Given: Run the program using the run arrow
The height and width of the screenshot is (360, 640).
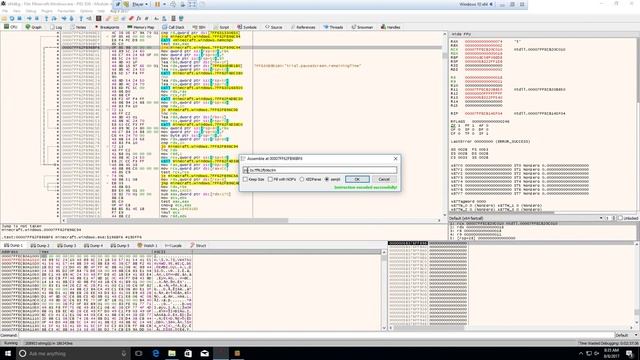Looking at the screenshot, I should [x=29, y=18].
